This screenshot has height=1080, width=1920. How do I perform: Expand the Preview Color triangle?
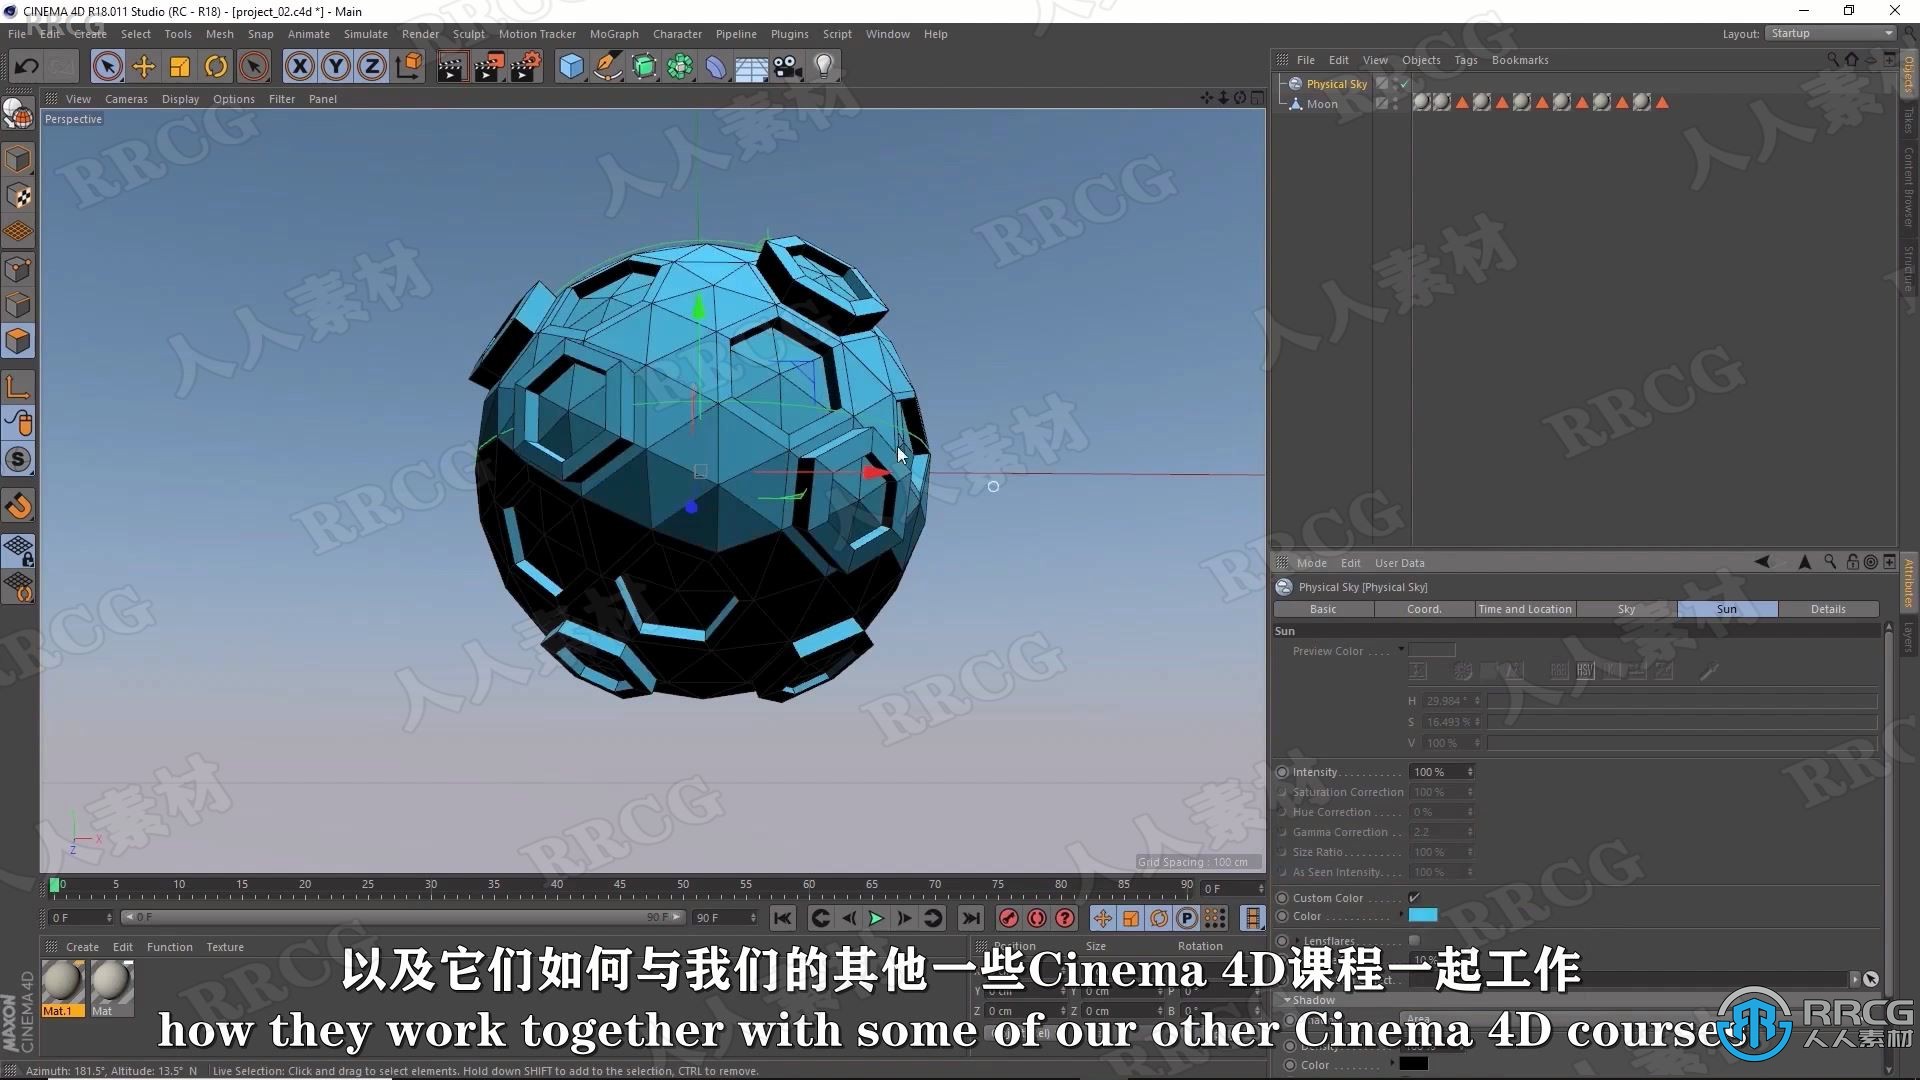(x=1401, y=650)
